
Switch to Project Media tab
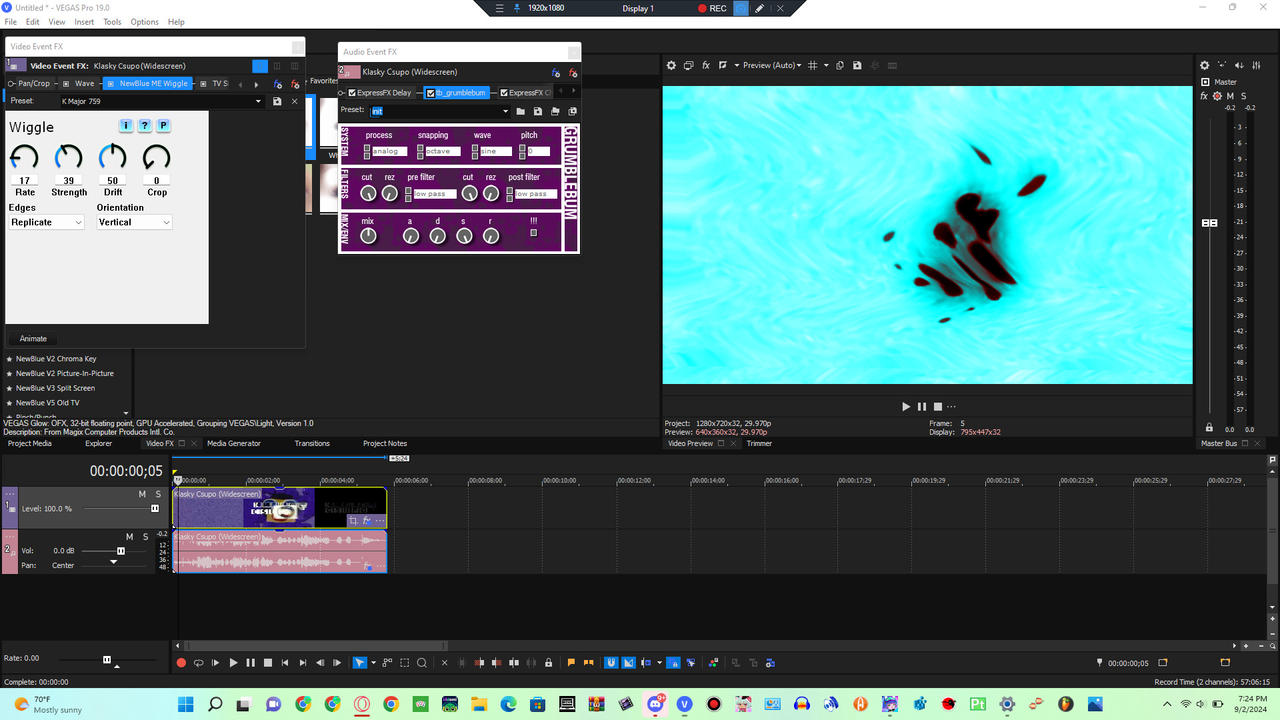point(30,443)
